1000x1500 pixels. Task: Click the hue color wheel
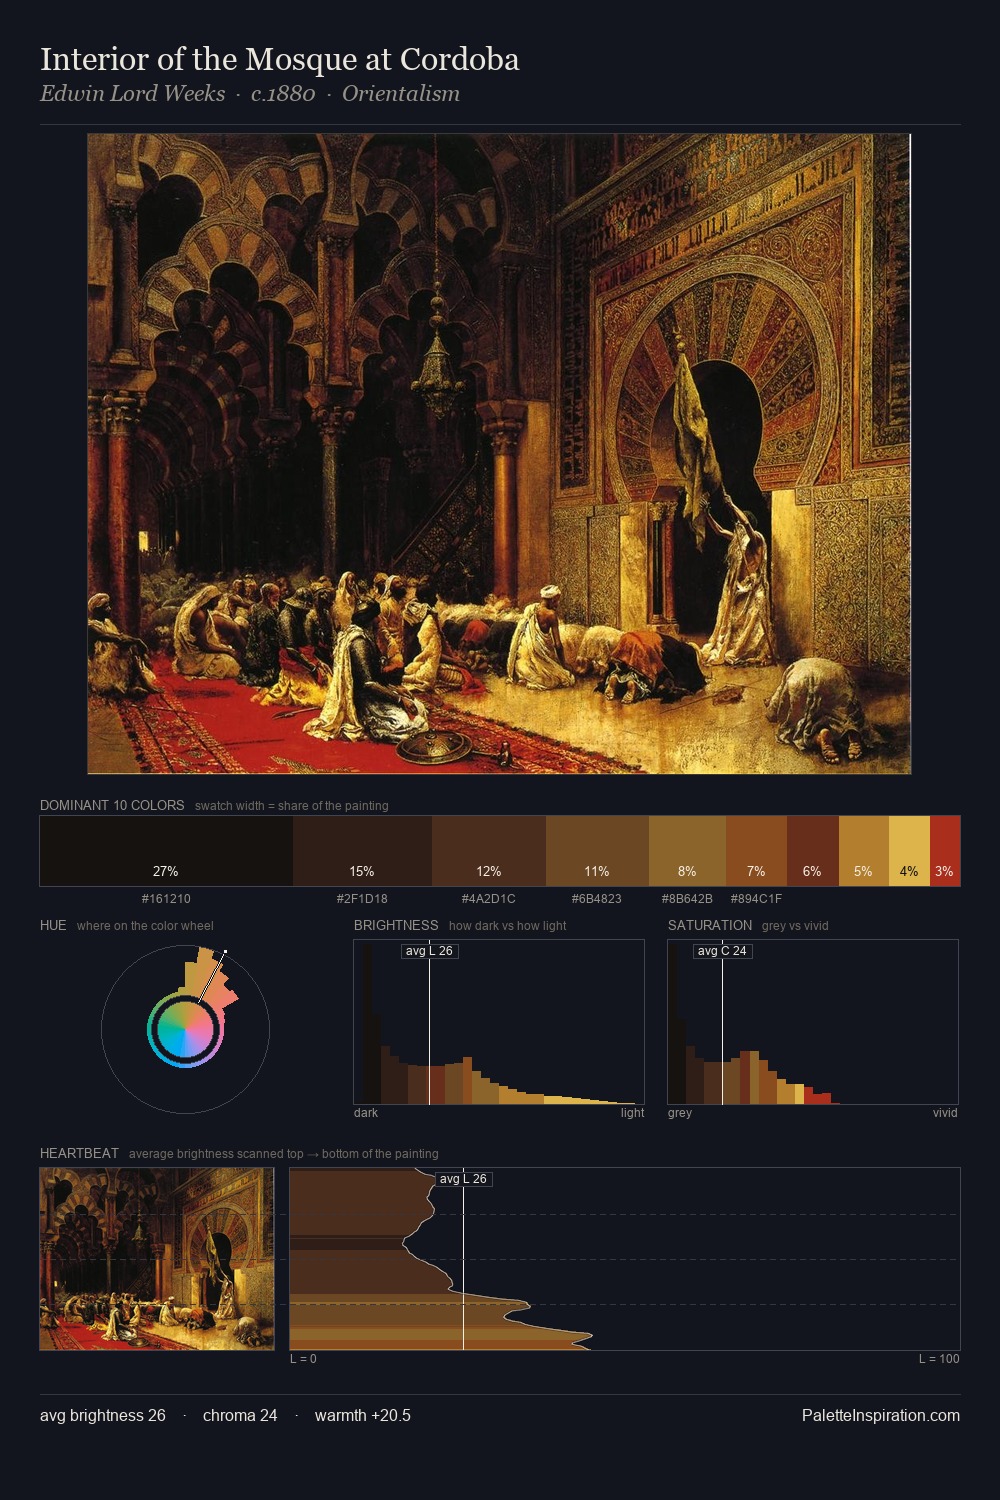point(185,1029)
